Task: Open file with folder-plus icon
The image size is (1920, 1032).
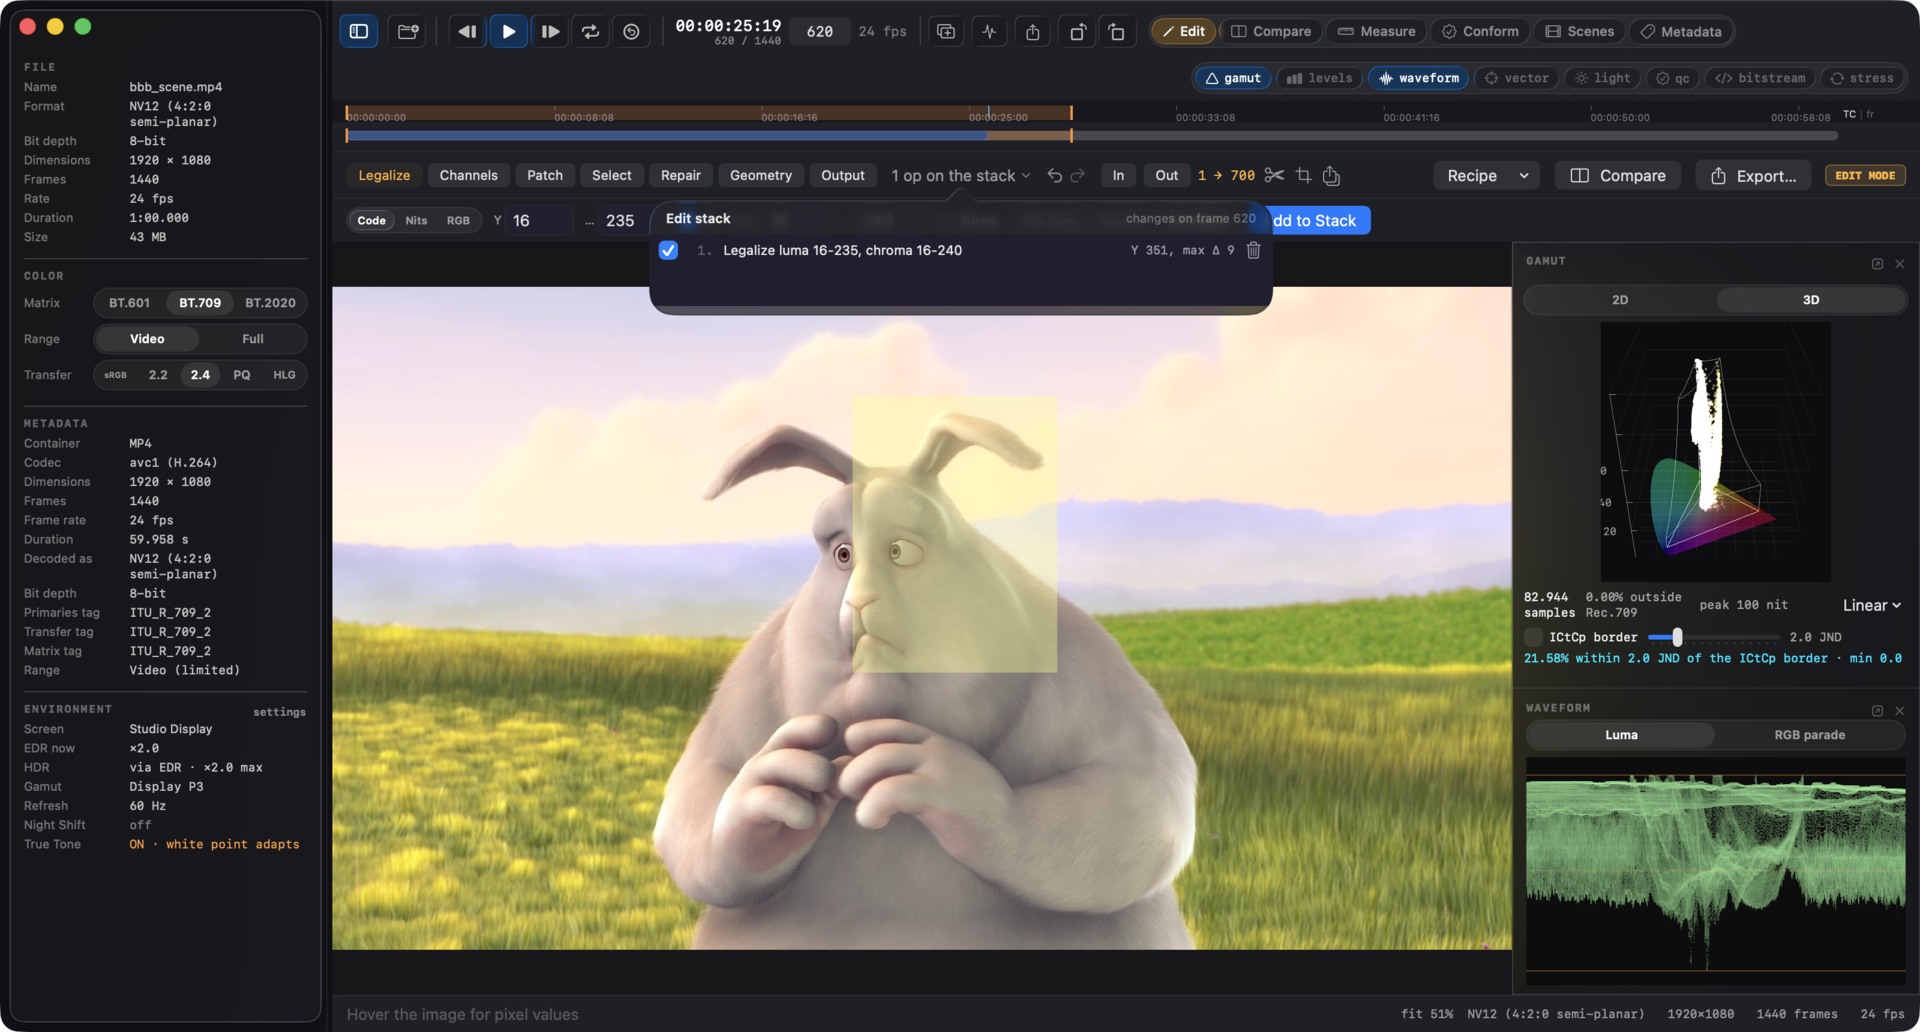Action: tap(408, 31)
